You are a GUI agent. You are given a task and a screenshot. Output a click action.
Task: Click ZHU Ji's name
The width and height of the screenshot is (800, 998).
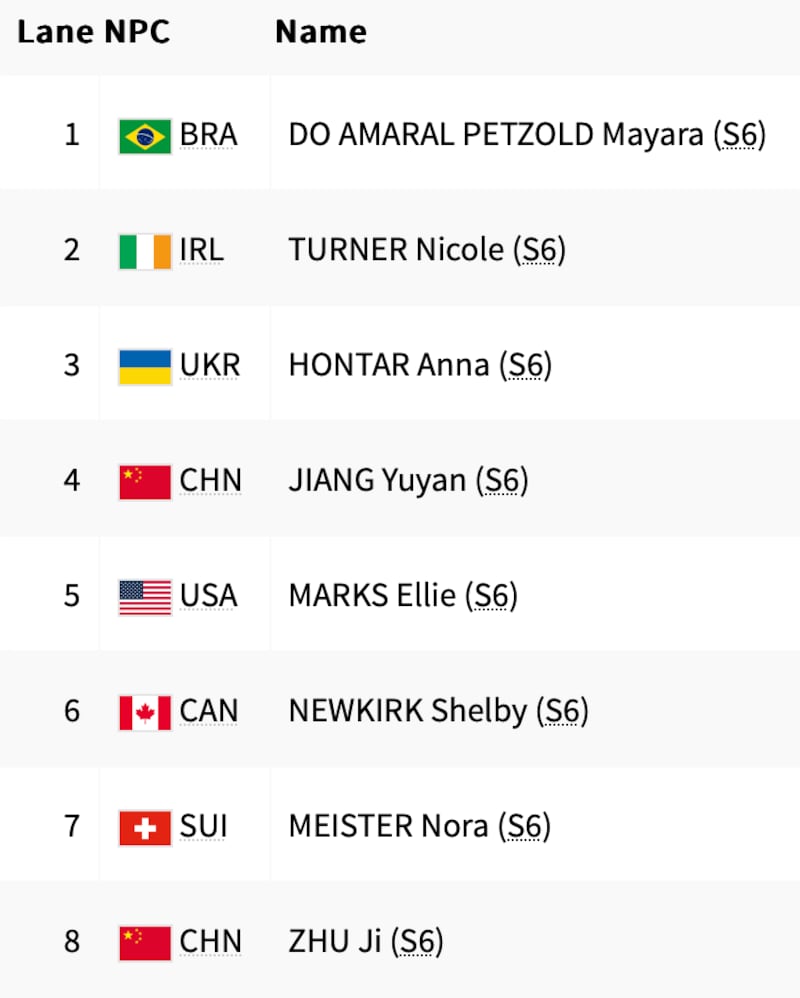pos(334,943)
